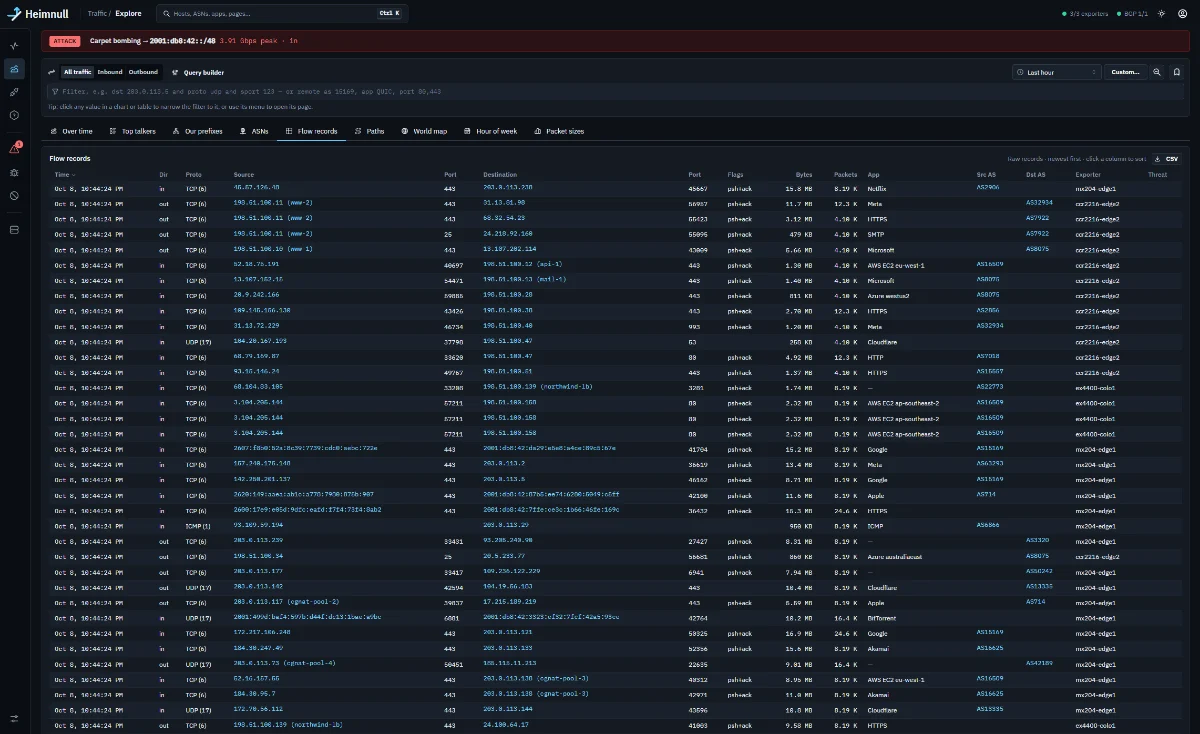Click source 68.164.33.105
The width and height of the screenshot is (1200, 734).
258,387
